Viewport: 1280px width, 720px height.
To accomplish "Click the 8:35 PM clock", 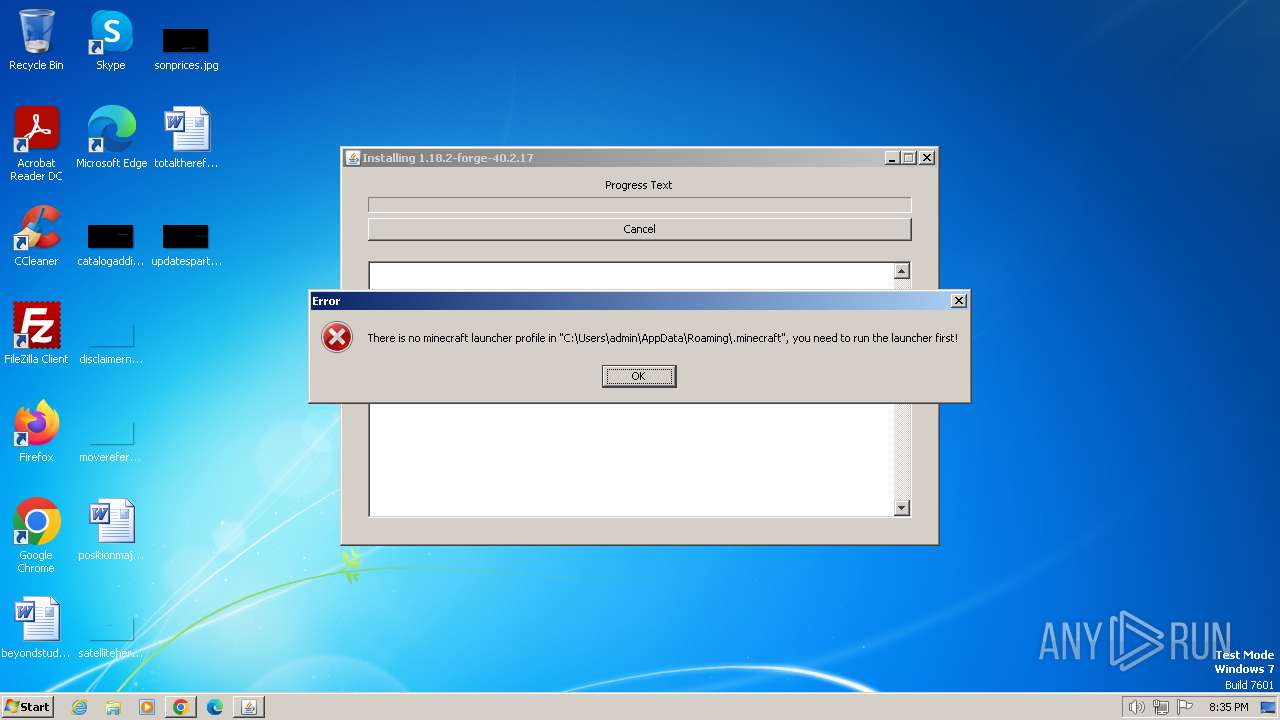I will pyautogui.click(x=1228, y=707).
